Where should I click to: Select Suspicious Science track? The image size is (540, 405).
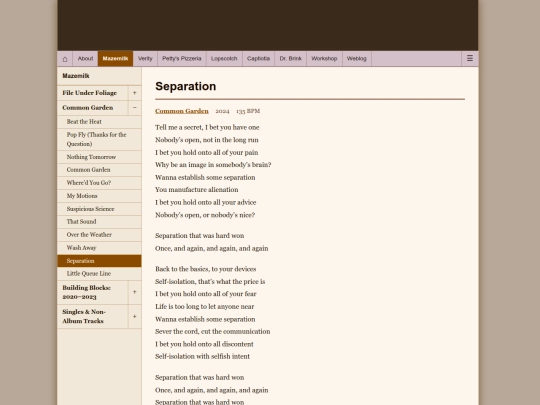[99, 209]
